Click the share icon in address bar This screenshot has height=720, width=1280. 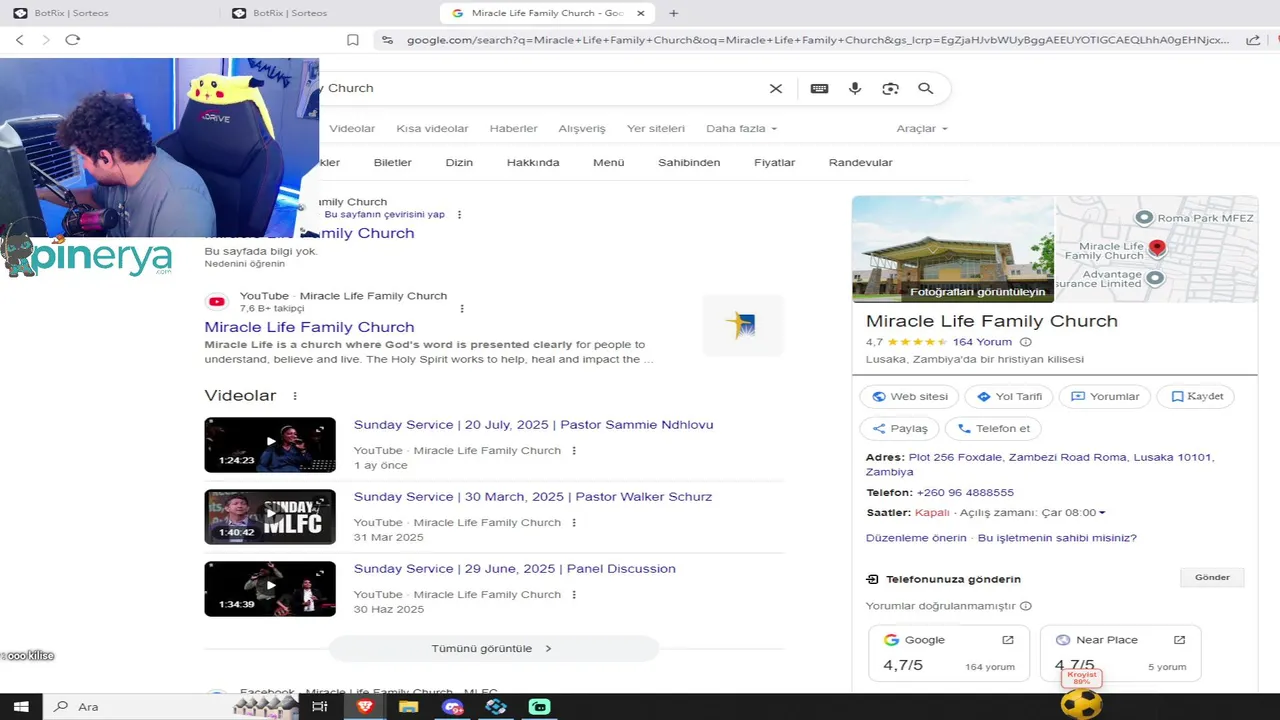[1253, 40]
